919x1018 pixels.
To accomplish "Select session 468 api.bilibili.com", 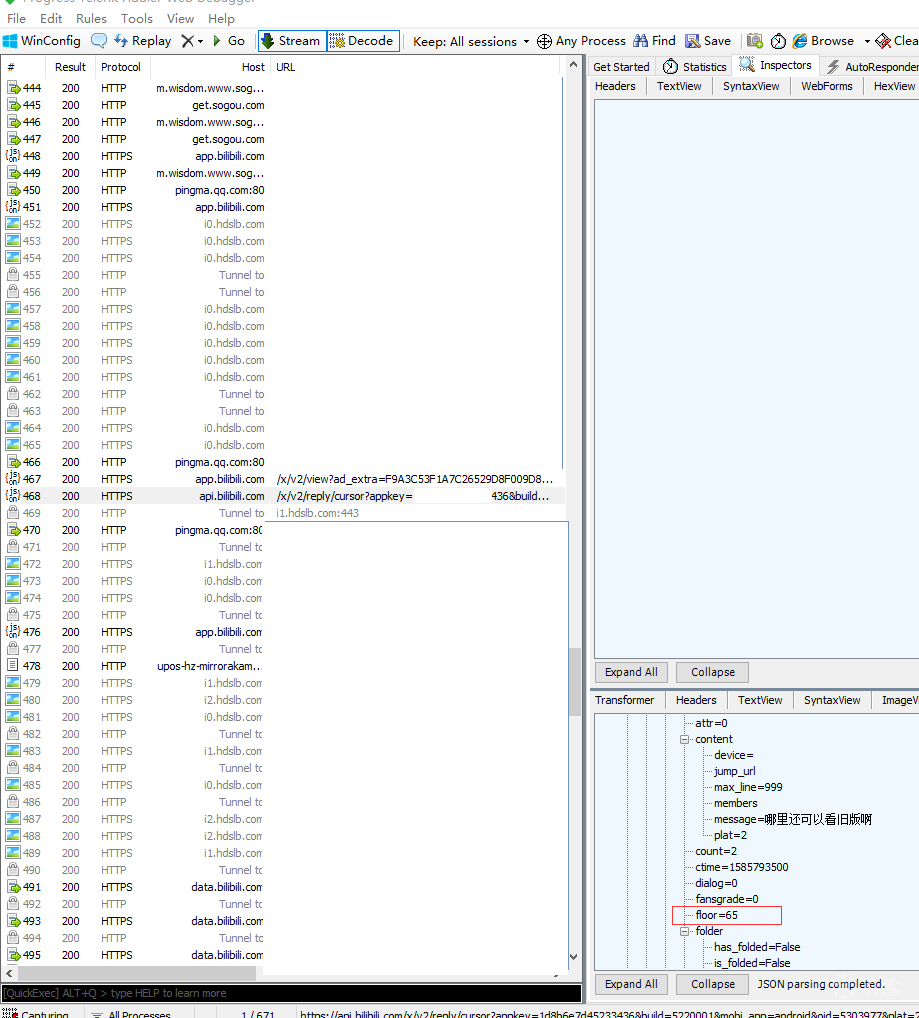I will pos(283,496).
